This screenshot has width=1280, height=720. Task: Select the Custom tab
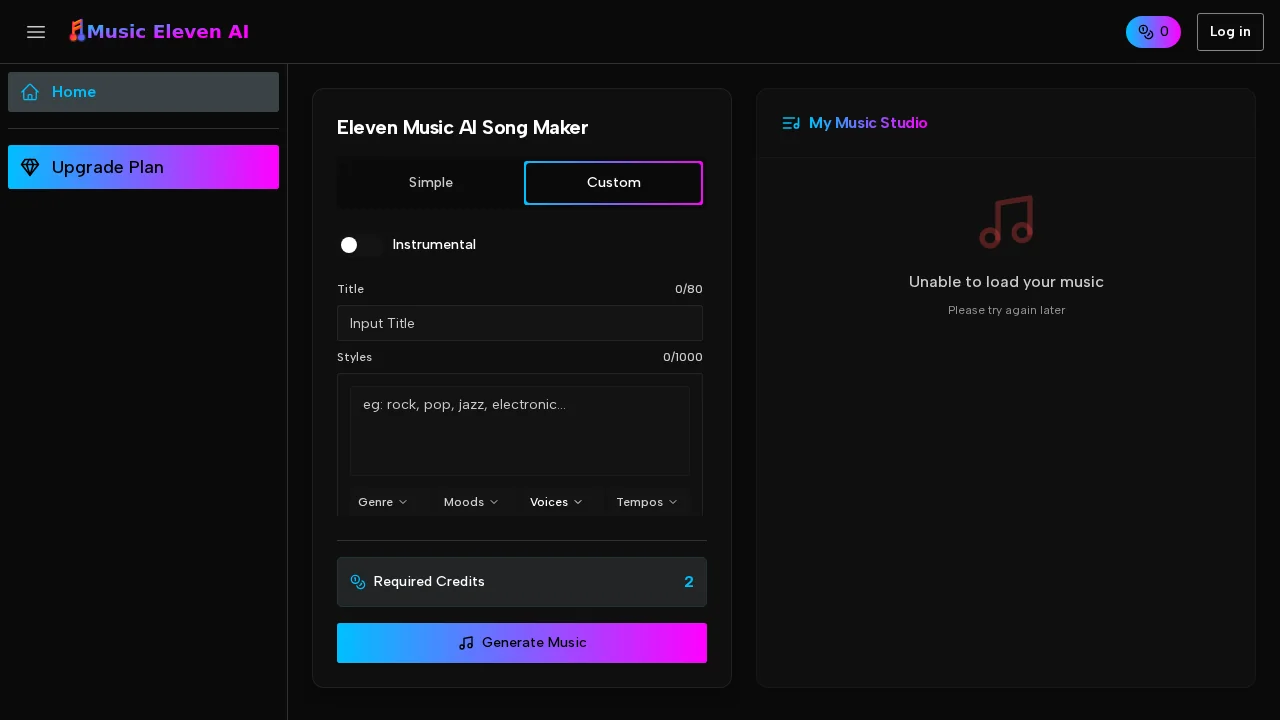613,183
